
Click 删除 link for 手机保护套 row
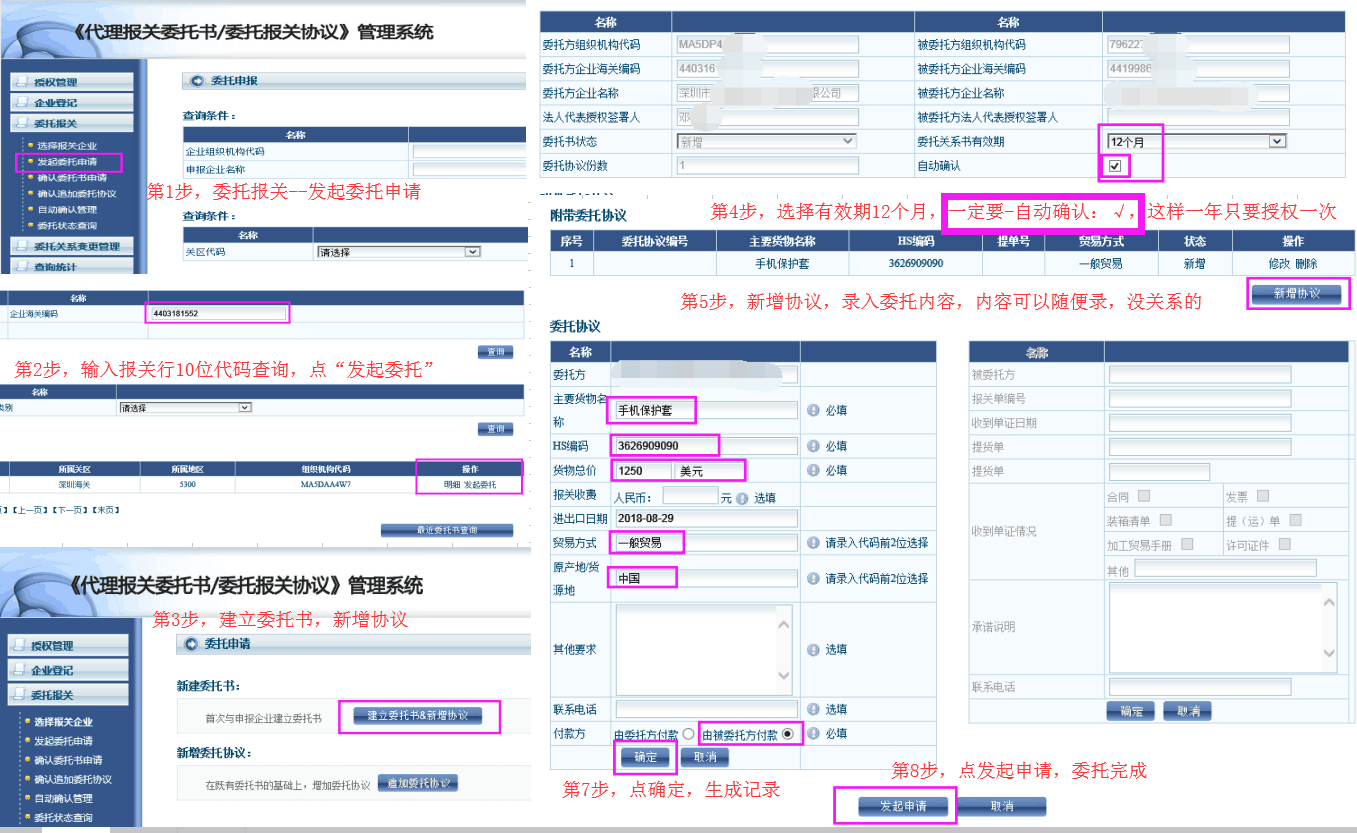1306,264
